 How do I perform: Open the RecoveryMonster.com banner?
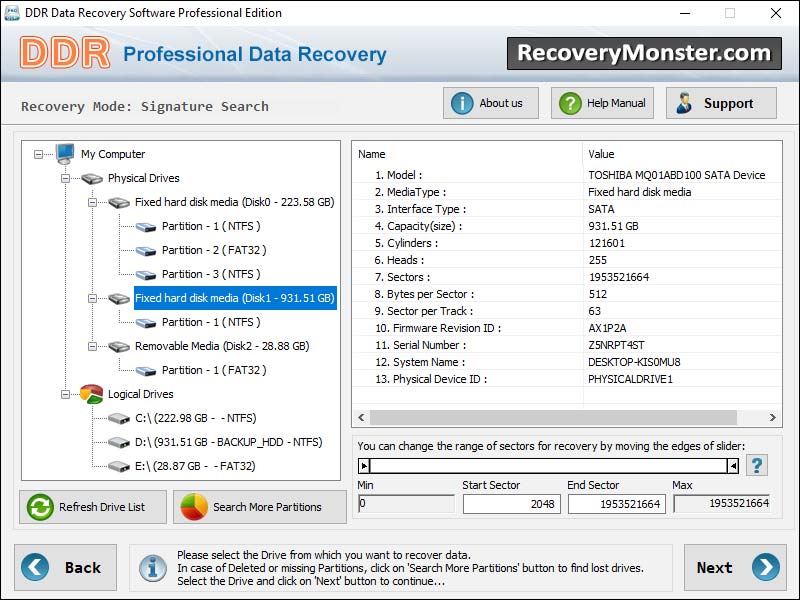[x=644, y=53]
